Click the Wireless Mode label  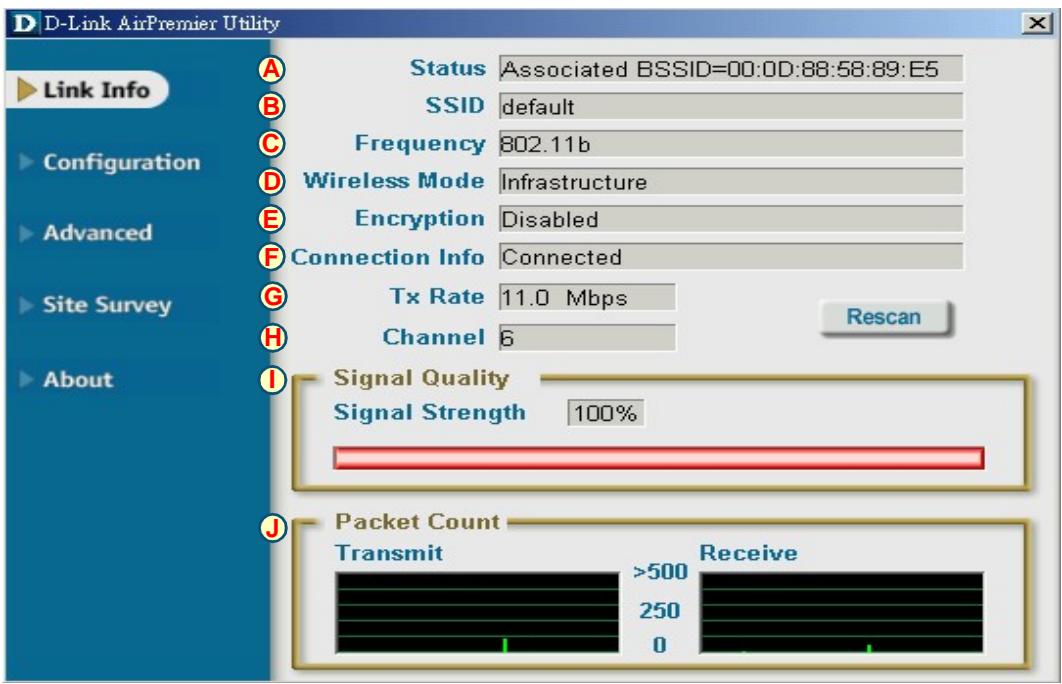coord(394,181)
